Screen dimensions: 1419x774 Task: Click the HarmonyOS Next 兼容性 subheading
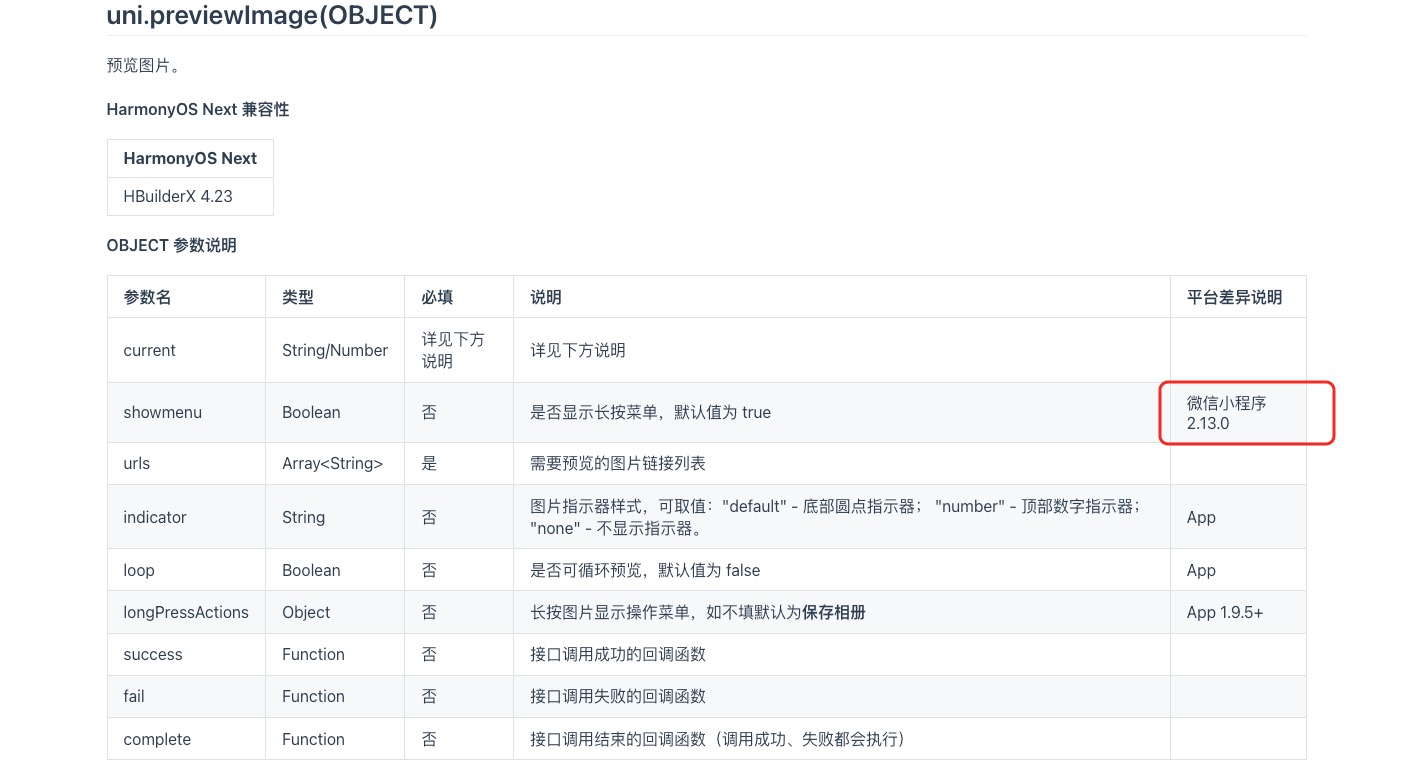click(x=198, y=109)
